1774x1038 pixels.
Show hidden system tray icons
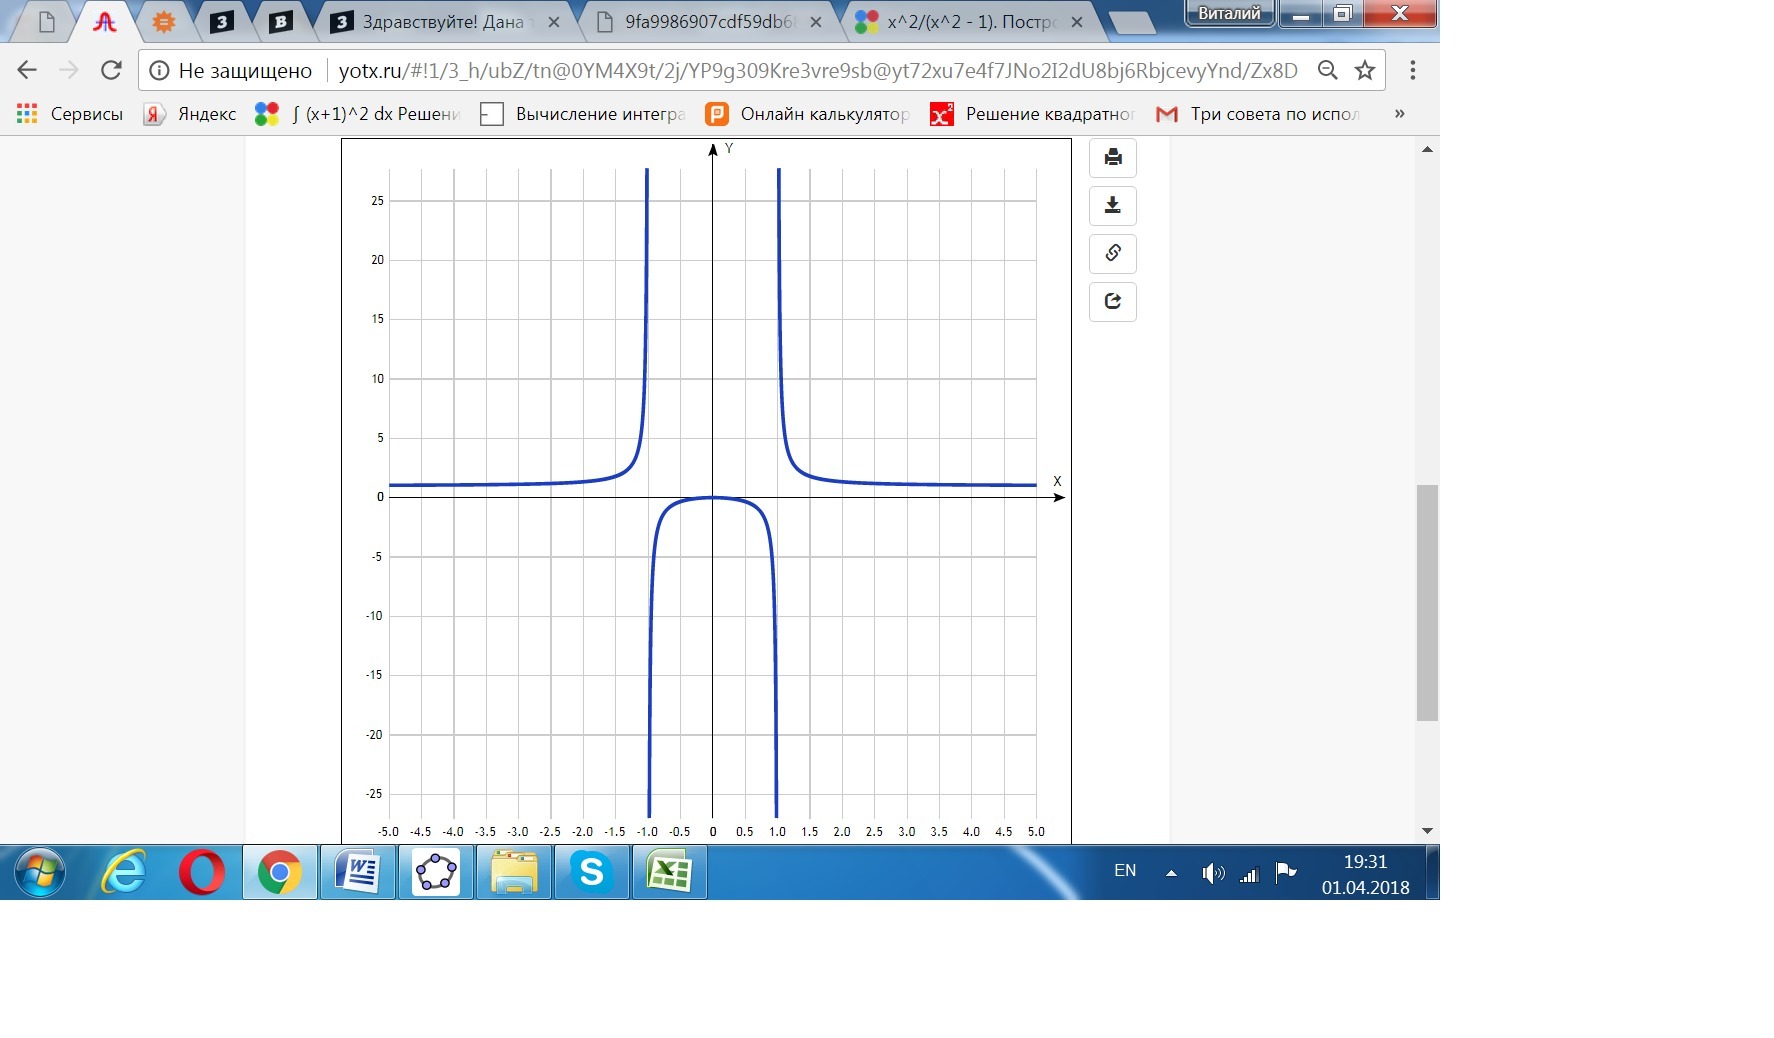tap(1171, 873)
